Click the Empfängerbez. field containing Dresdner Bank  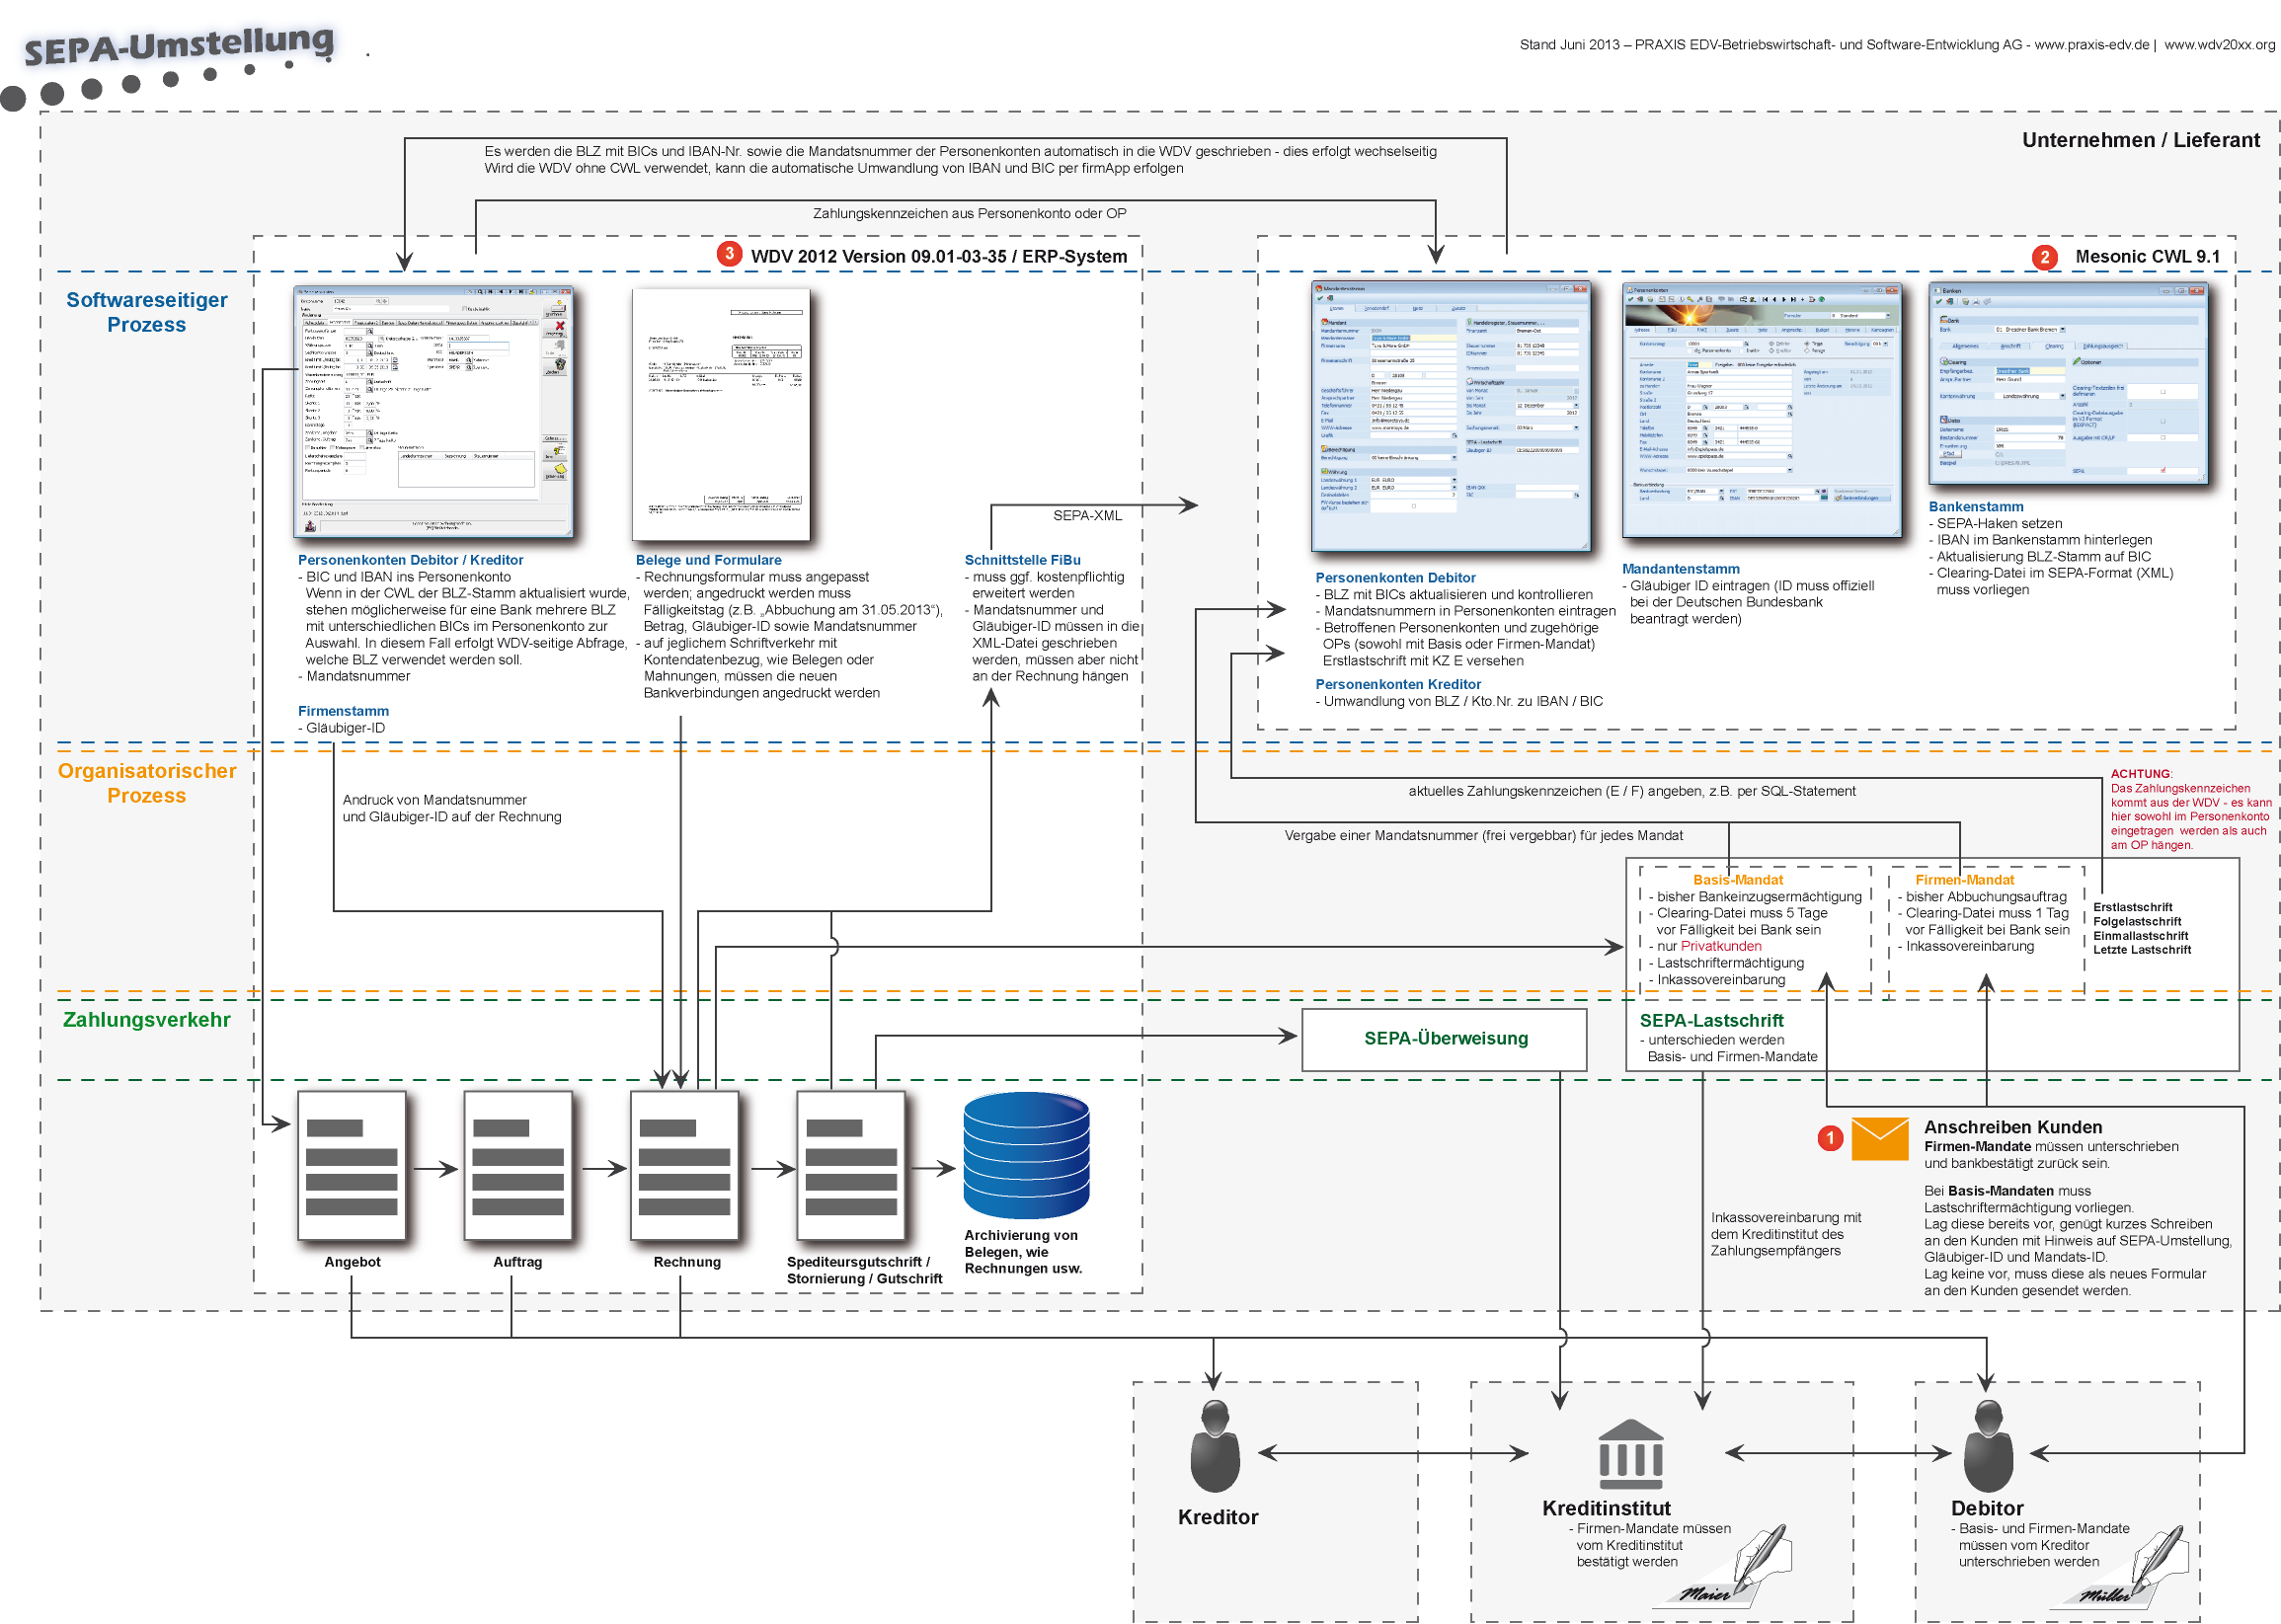pos(2030,371)
